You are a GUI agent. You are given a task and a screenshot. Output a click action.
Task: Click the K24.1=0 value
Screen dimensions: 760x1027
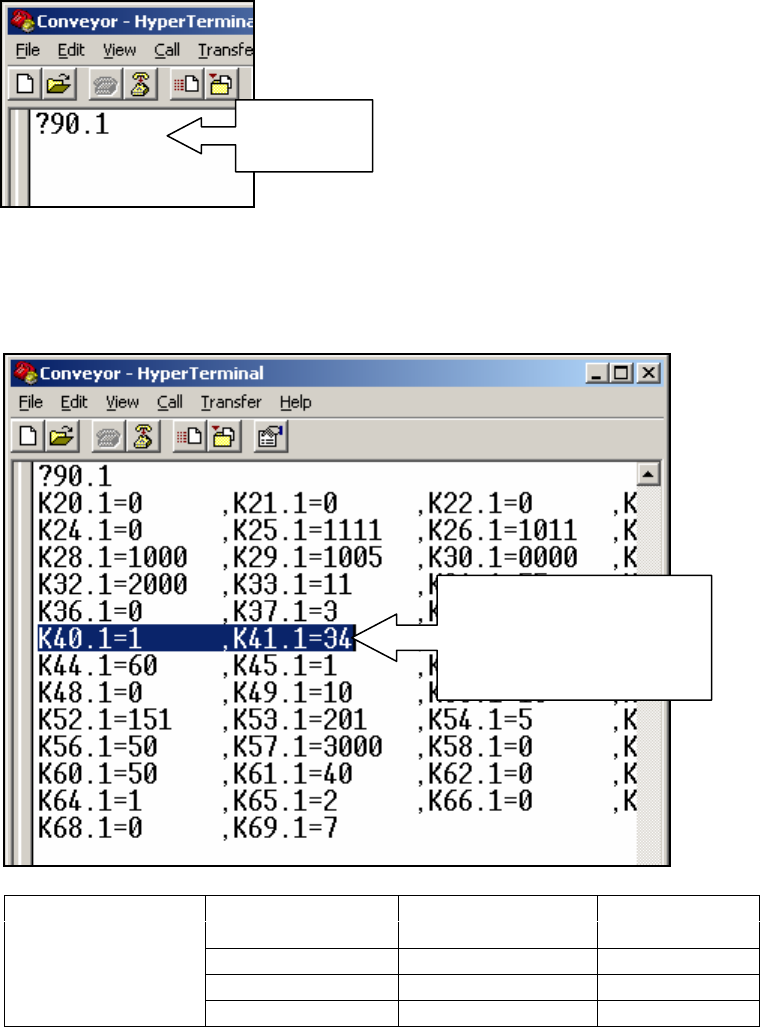pyautogui.click(x=90, y=531)
